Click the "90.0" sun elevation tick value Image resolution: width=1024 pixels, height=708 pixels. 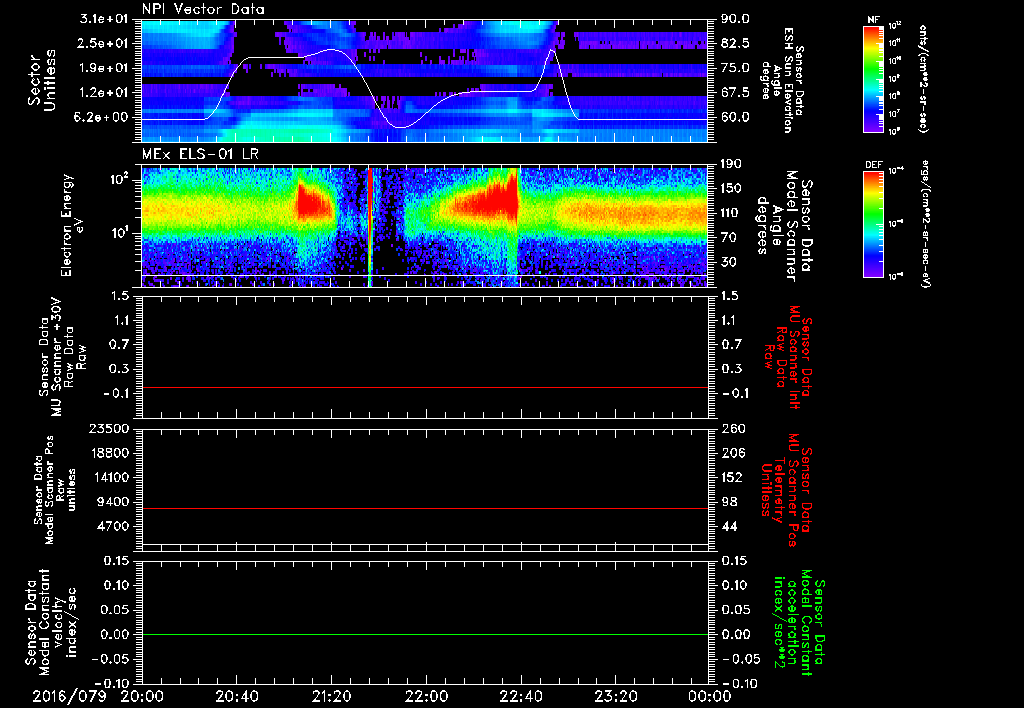pos(735,19)
